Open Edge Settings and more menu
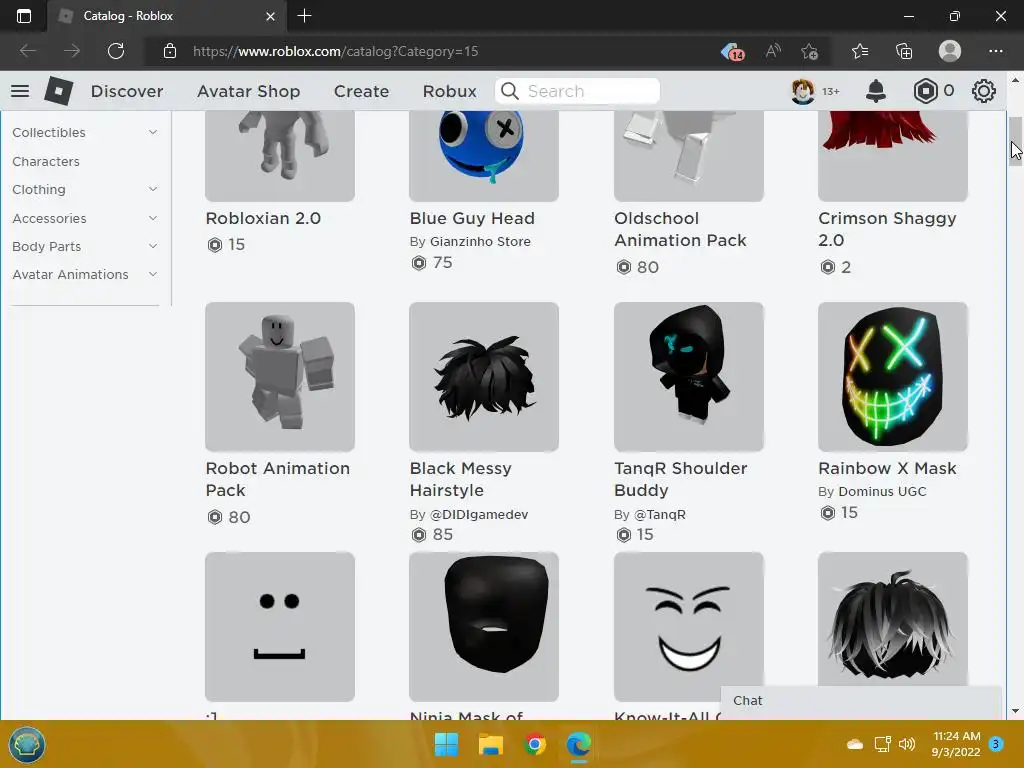Screen dimensions: 1024x768 [995, 51]
